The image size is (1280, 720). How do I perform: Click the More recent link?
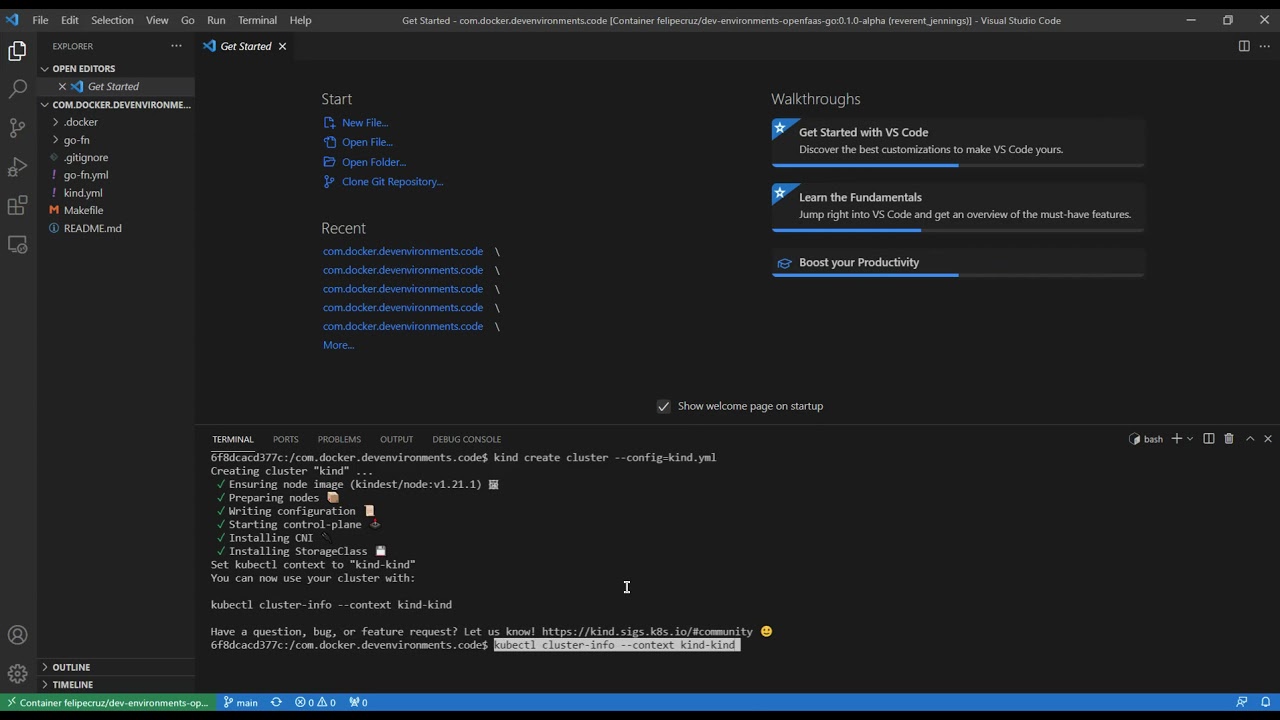(x=338, y=345)
